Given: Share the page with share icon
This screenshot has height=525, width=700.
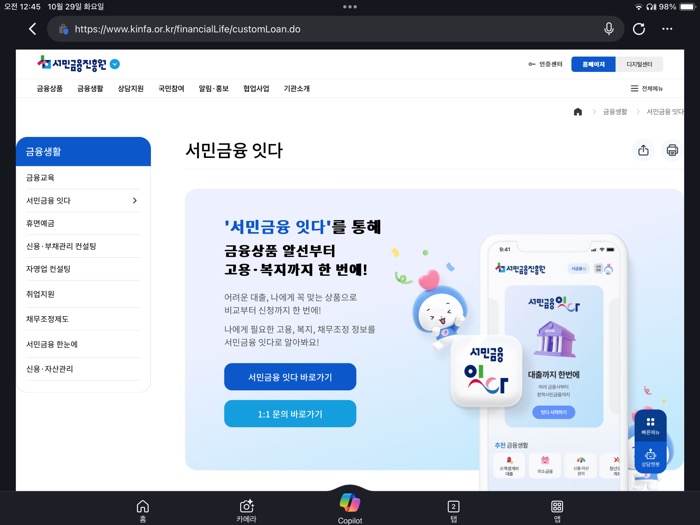Looking at the screenshot, I should point(643,150).
